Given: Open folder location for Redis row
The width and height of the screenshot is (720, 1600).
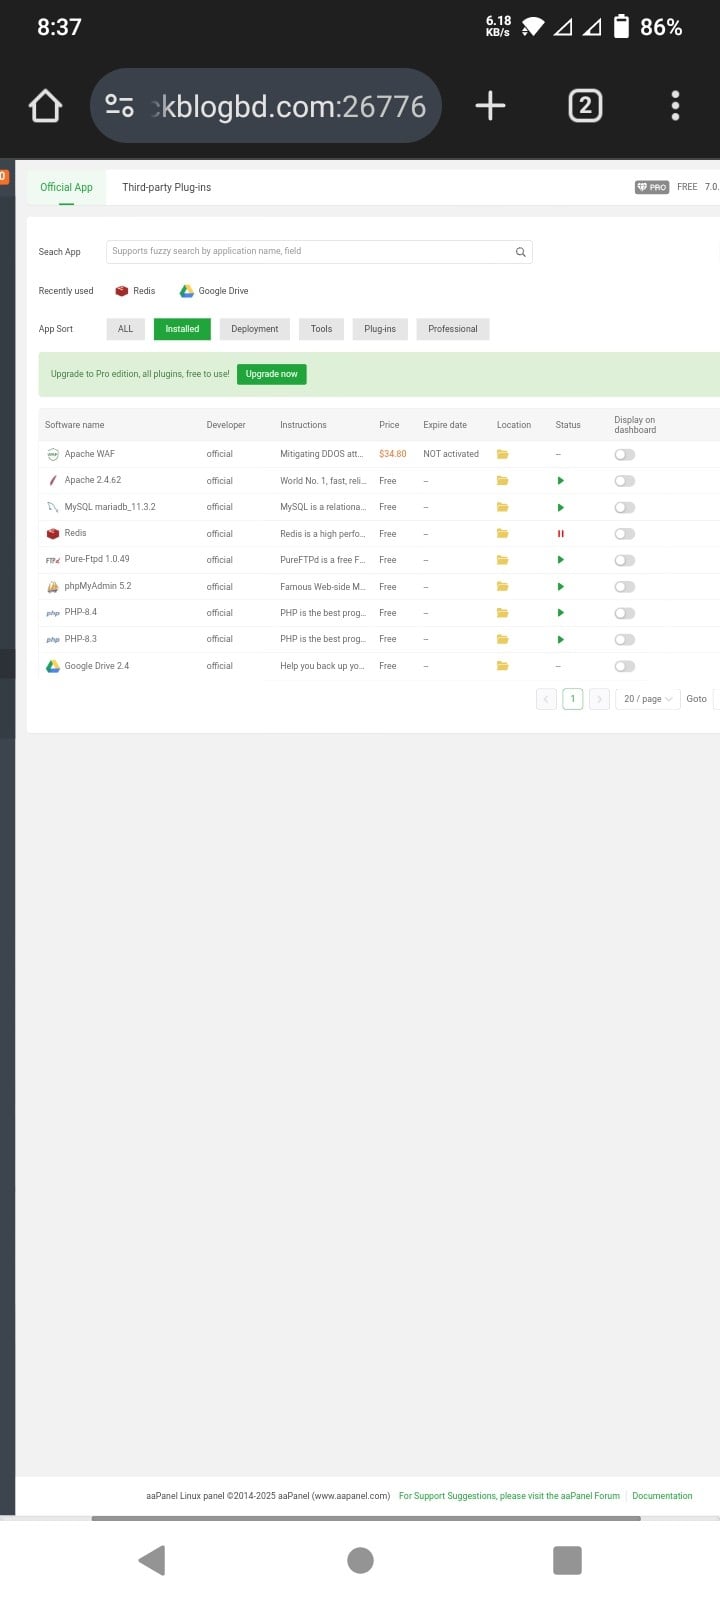Looking at the screenshot, I should point(503,534).
